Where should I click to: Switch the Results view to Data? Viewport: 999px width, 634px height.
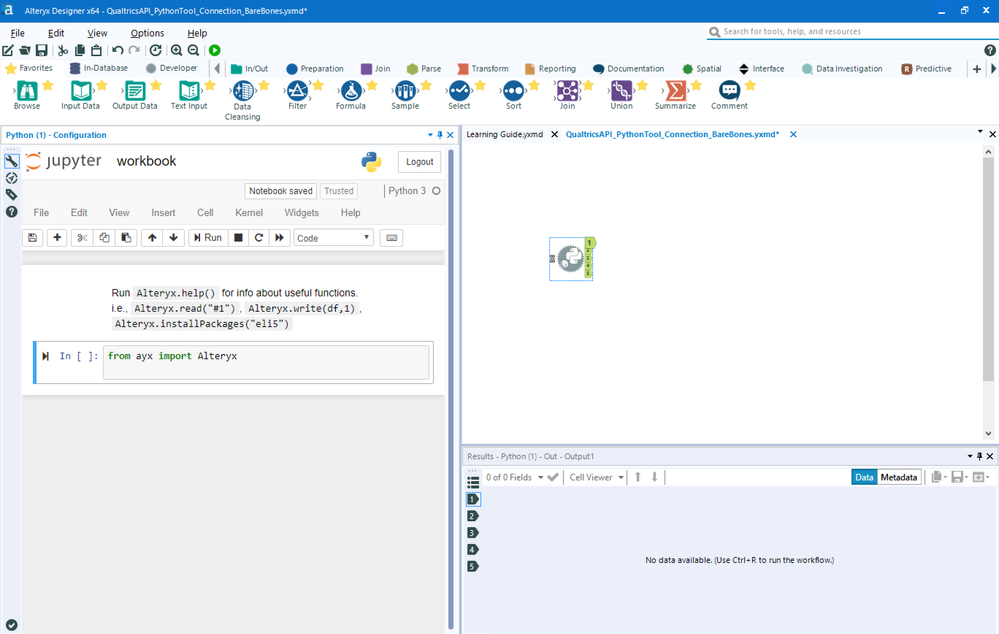864,477
